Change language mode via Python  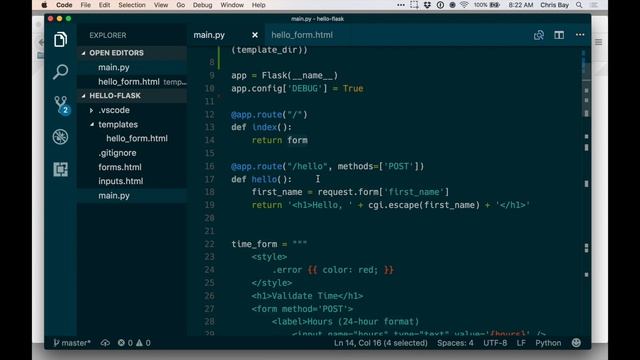(548, 343)
